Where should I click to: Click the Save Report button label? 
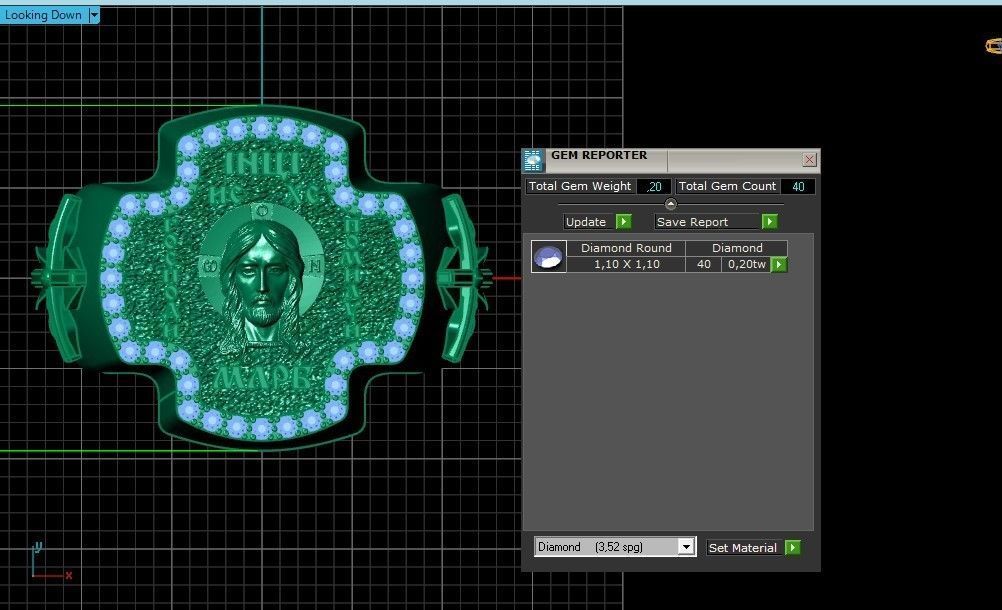(x=707, y=222)
